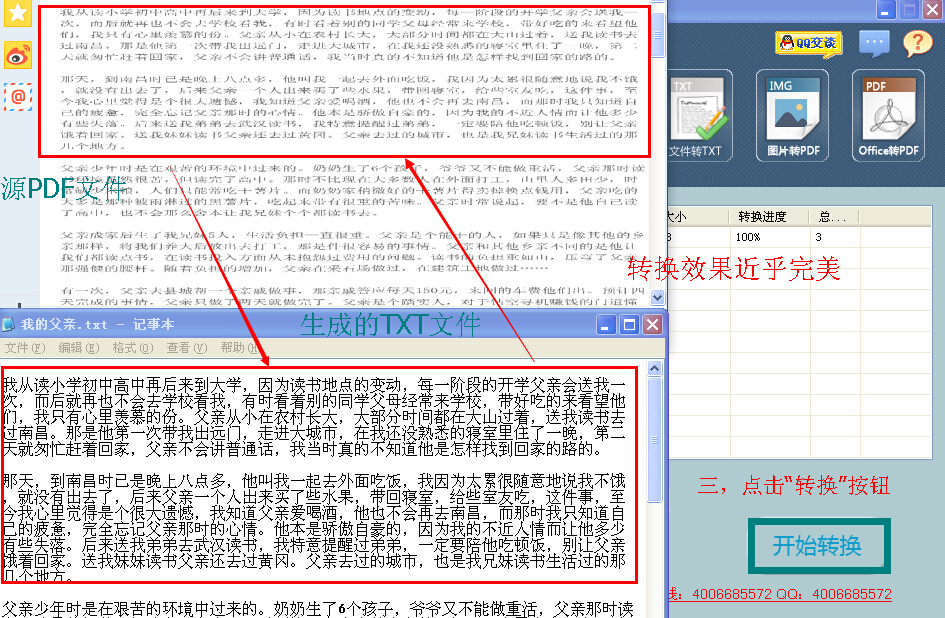Open the 查看(V) menu in Notepad
Image resolution: width=945 pixels, height=618 pixels.
coord(187,348)
